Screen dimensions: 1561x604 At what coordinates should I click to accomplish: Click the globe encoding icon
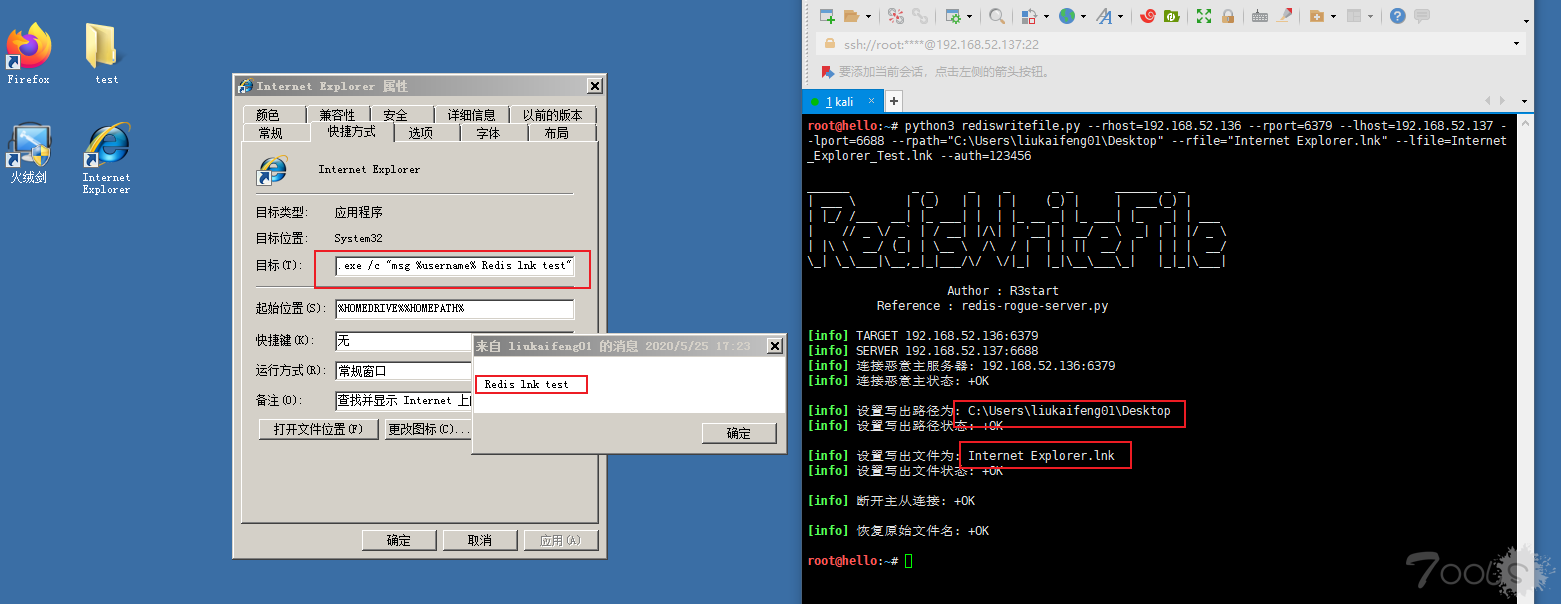[1067, 16]
